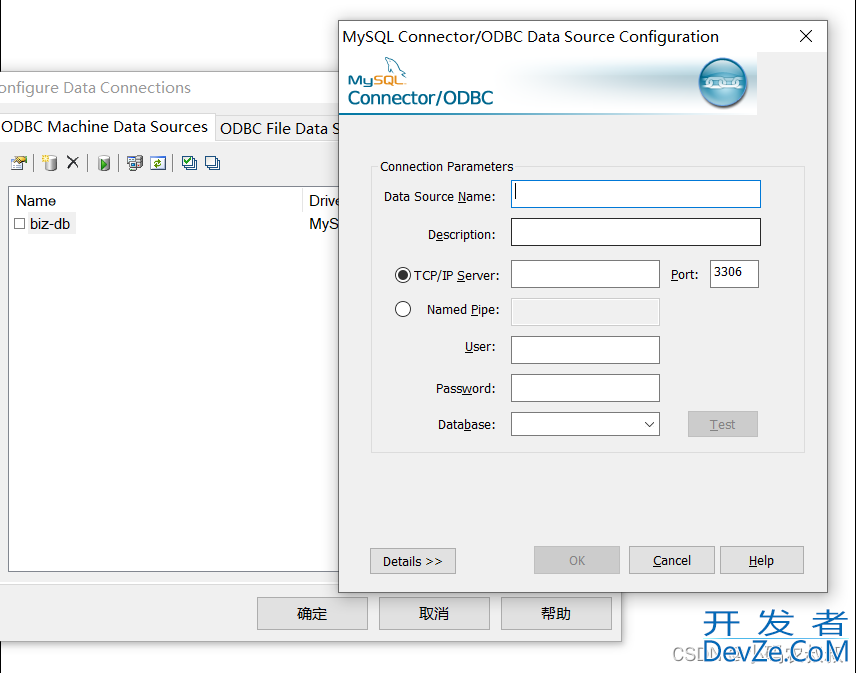Click the 确定 button

pos(312,613)
